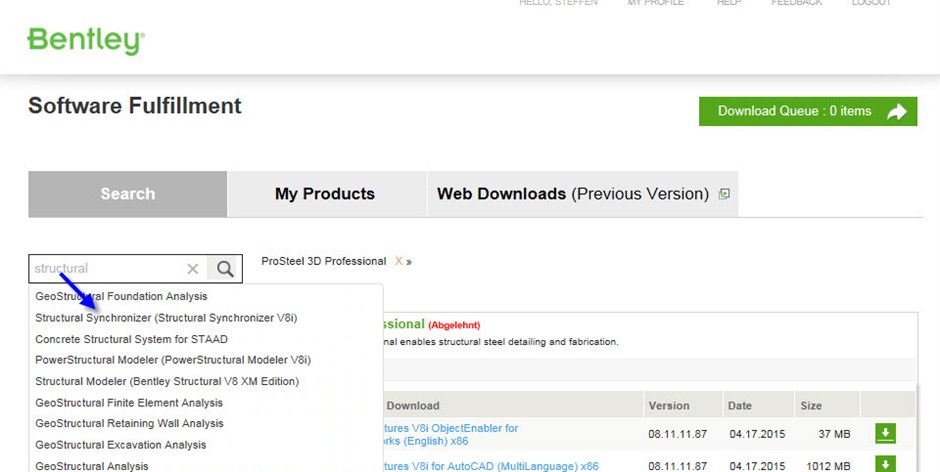The height and width of the screenshot is (472, 940).
Task: Click the green download icon for the 1012 MB file
Action: (885, 465)
